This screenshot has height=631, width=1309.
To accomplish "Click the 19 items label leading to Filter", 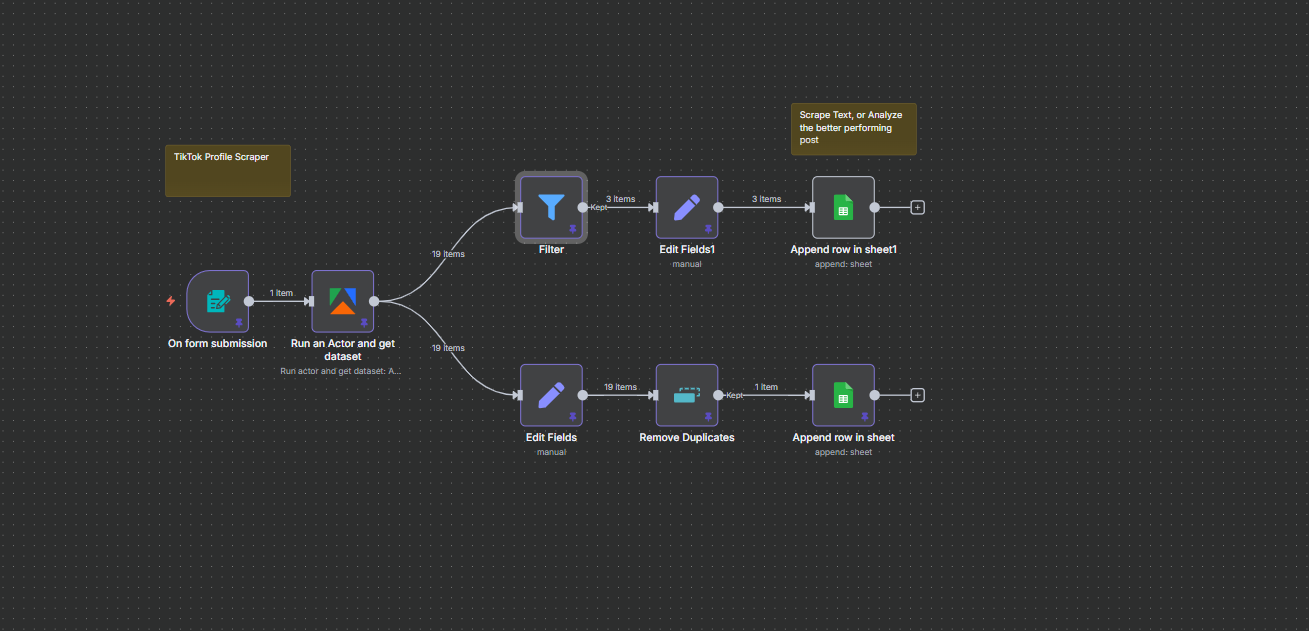I will [x=448, y=254].
